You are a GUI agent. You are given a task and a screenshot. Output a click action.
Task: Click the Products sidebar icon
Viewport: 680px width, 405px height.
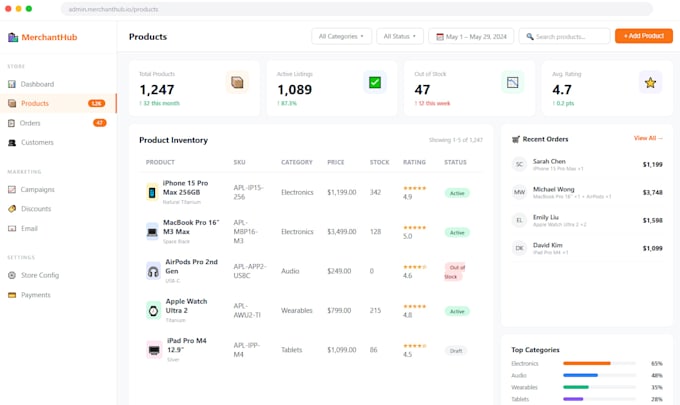(x=12, y=103)
